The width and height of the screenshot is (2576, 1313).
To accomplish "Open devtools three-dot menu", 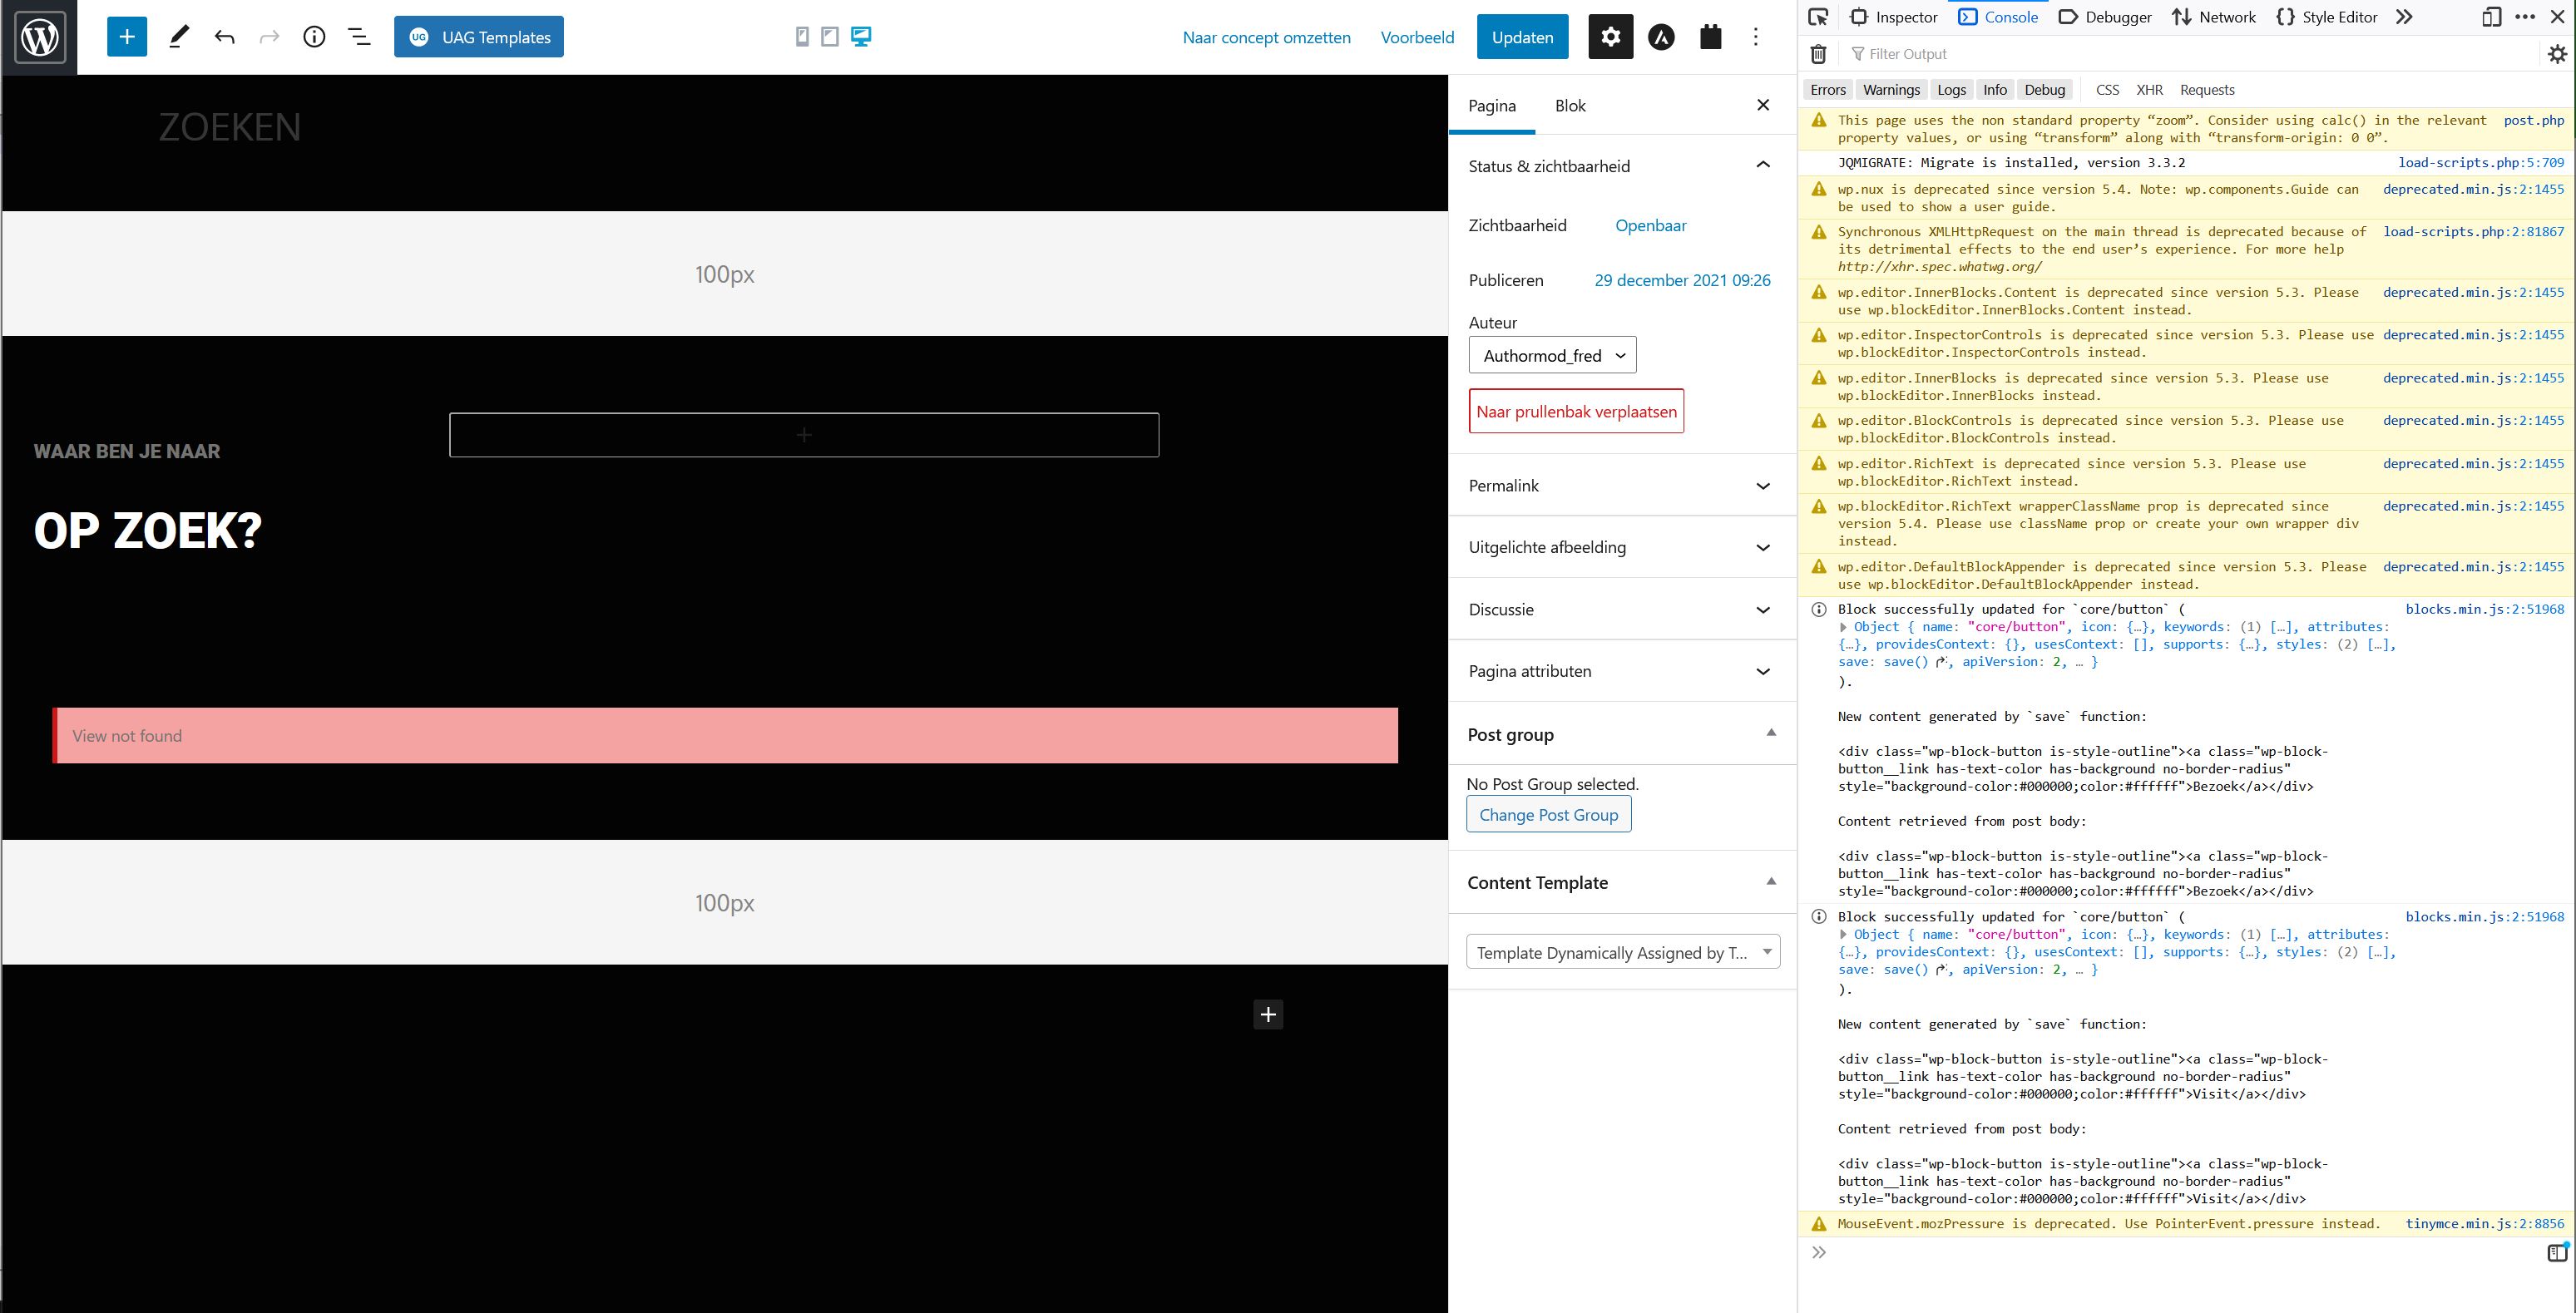I will 2525,17.
